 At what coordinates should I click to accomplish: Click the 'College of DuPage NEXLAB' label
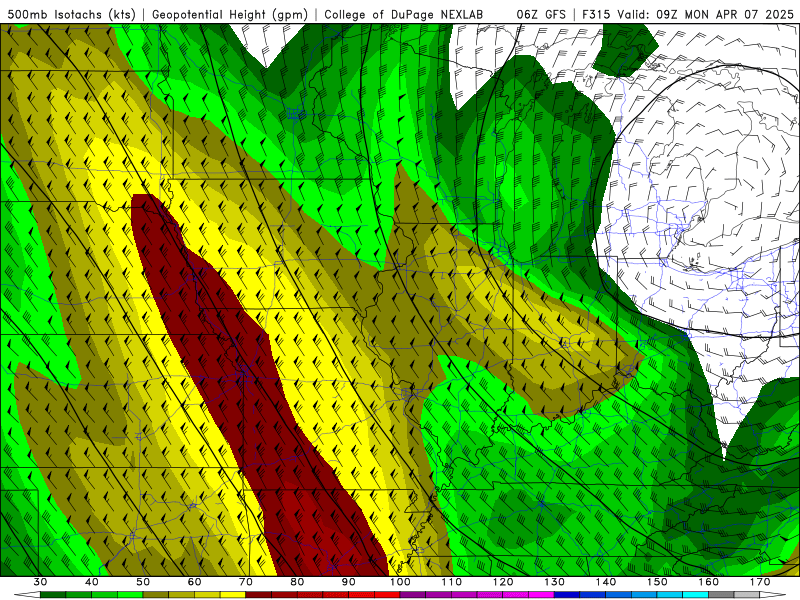[404, 14]
